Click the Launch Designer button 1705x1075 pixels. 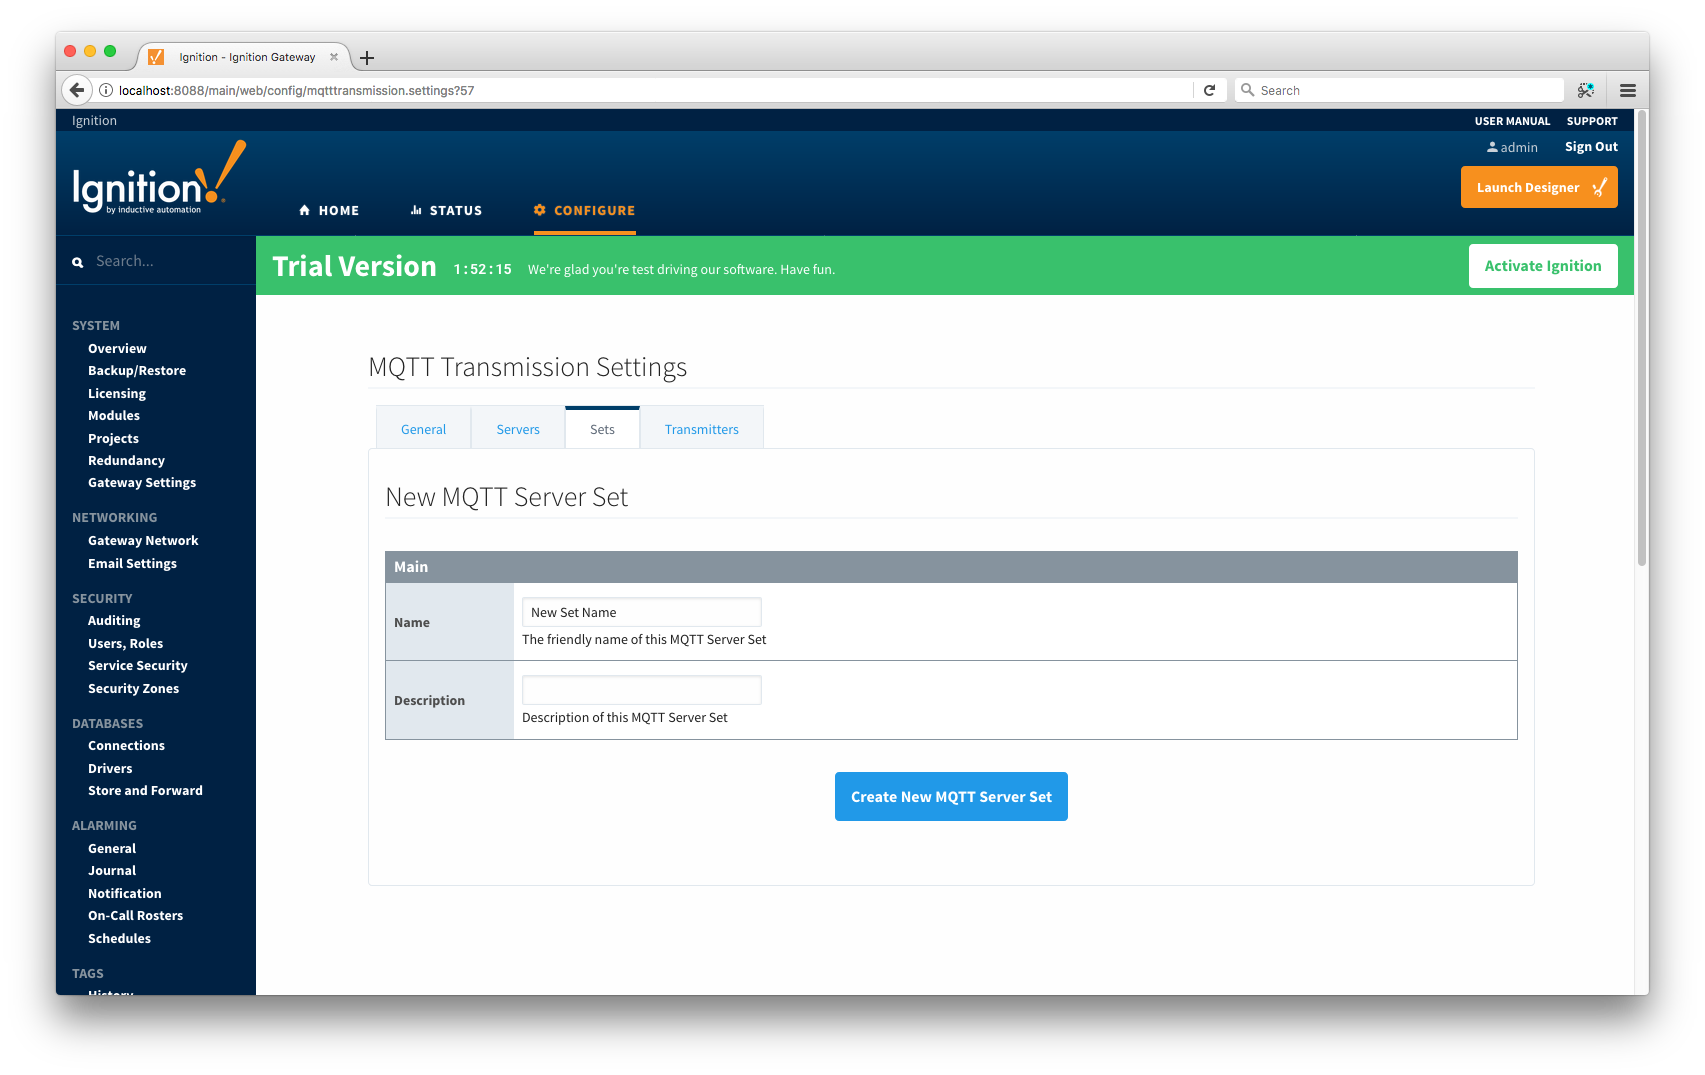point(1539,187)
